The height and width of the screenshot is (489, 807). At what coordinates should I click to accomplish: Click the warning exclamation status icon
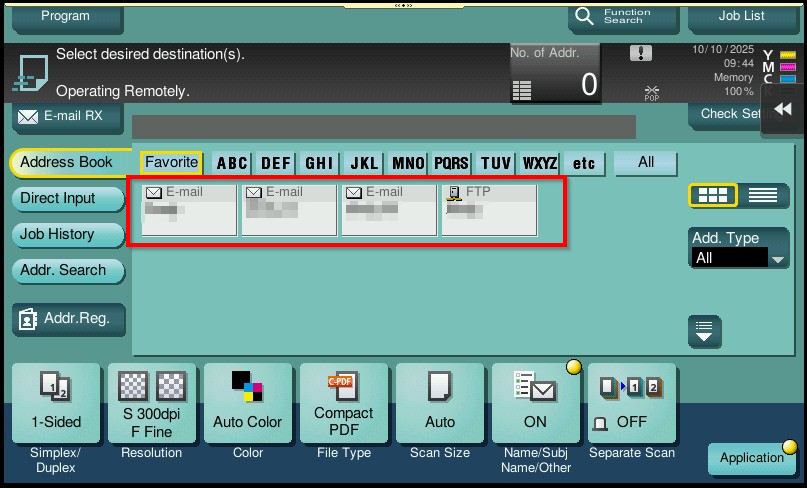click(642, 54)
